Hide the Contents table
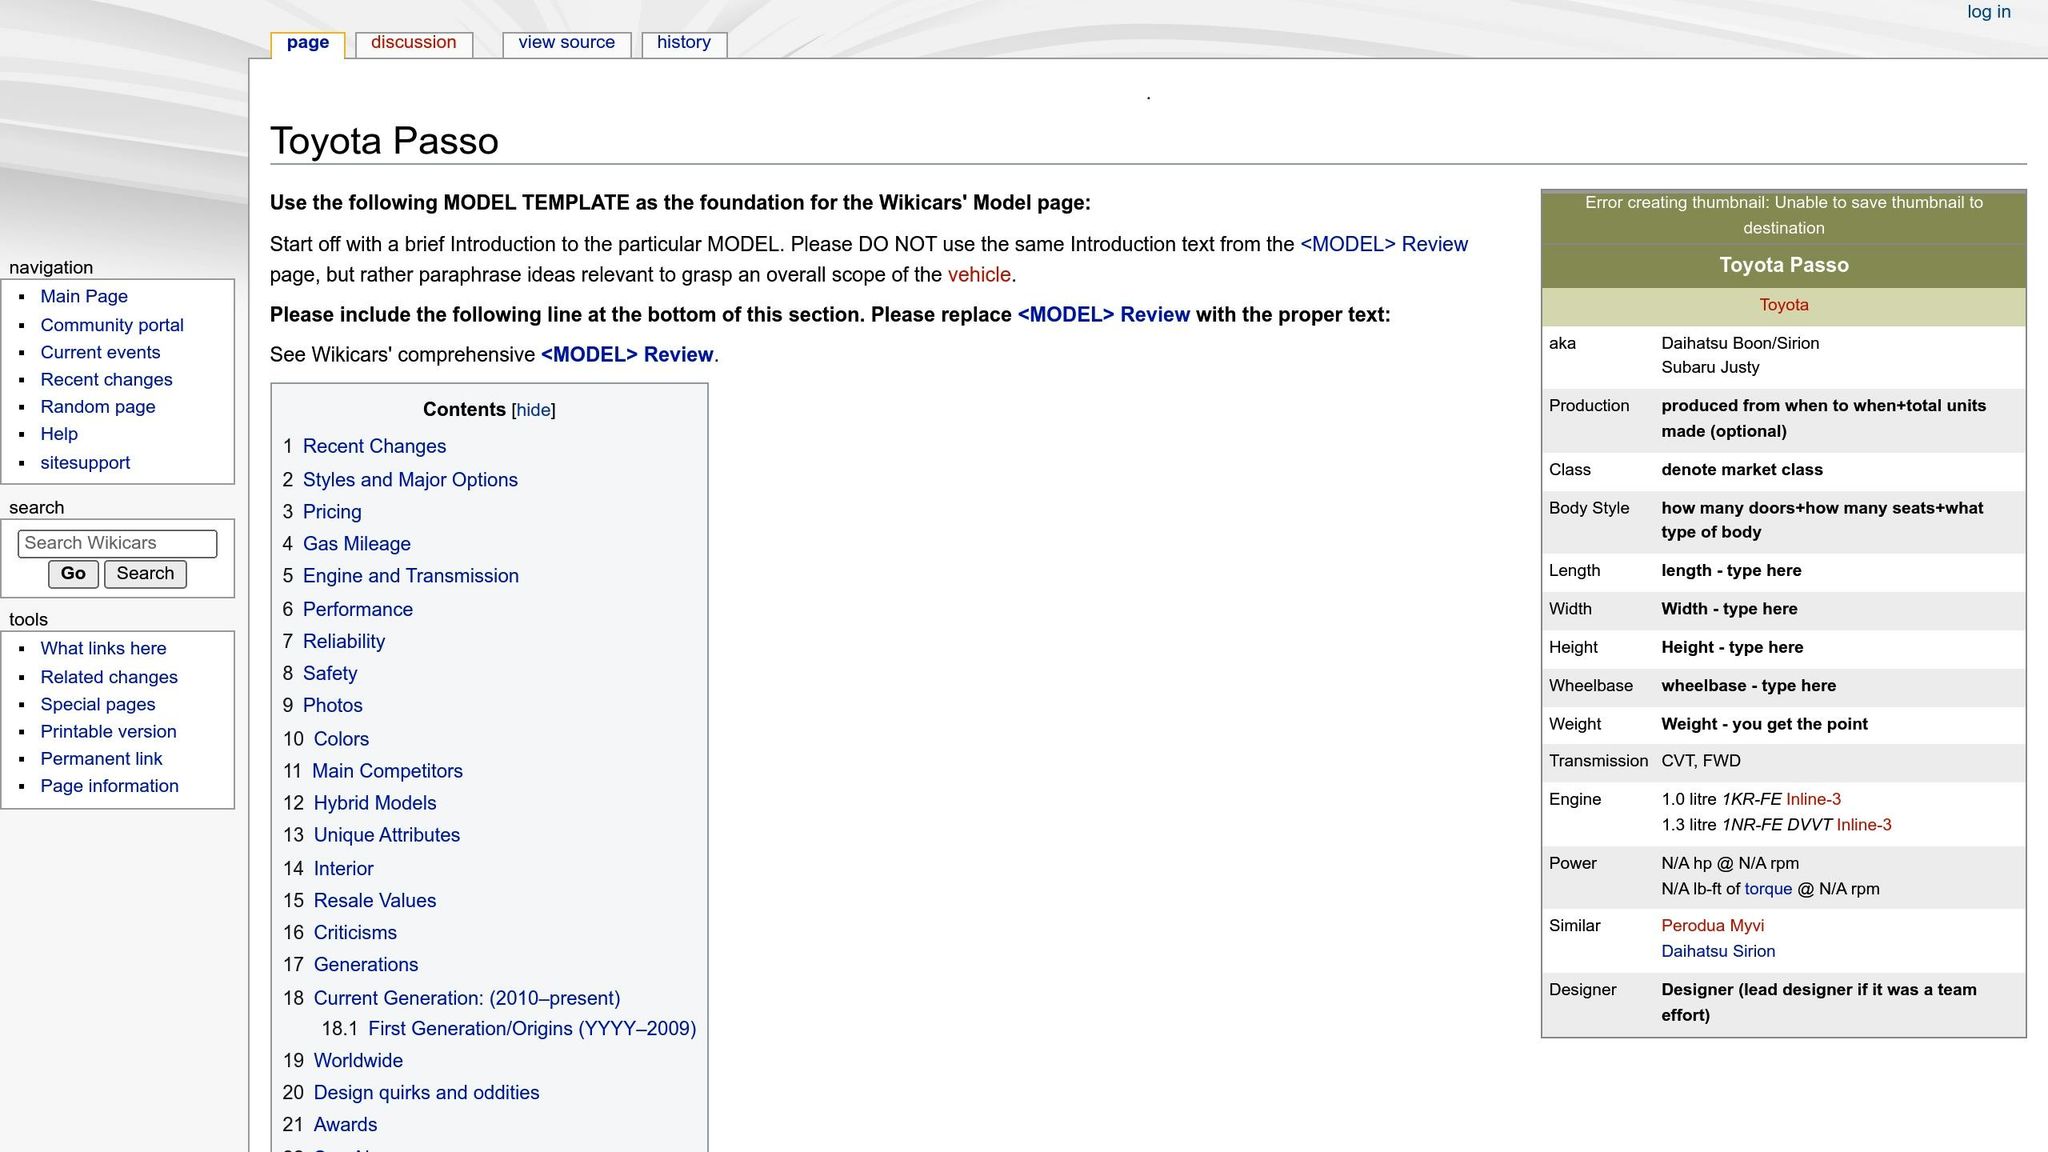The image size is (2048, 1152). tap(533, 410)
